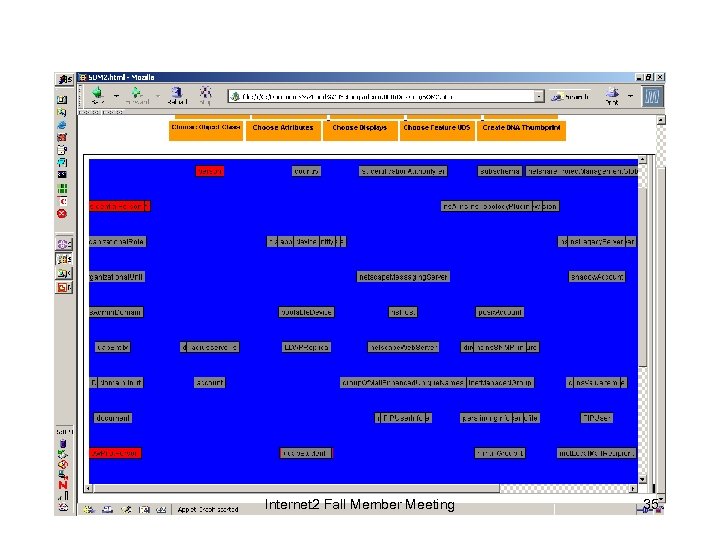Click the red N Netscape icon in sidebar
720x540 pixels.
[x=63, y=485]
